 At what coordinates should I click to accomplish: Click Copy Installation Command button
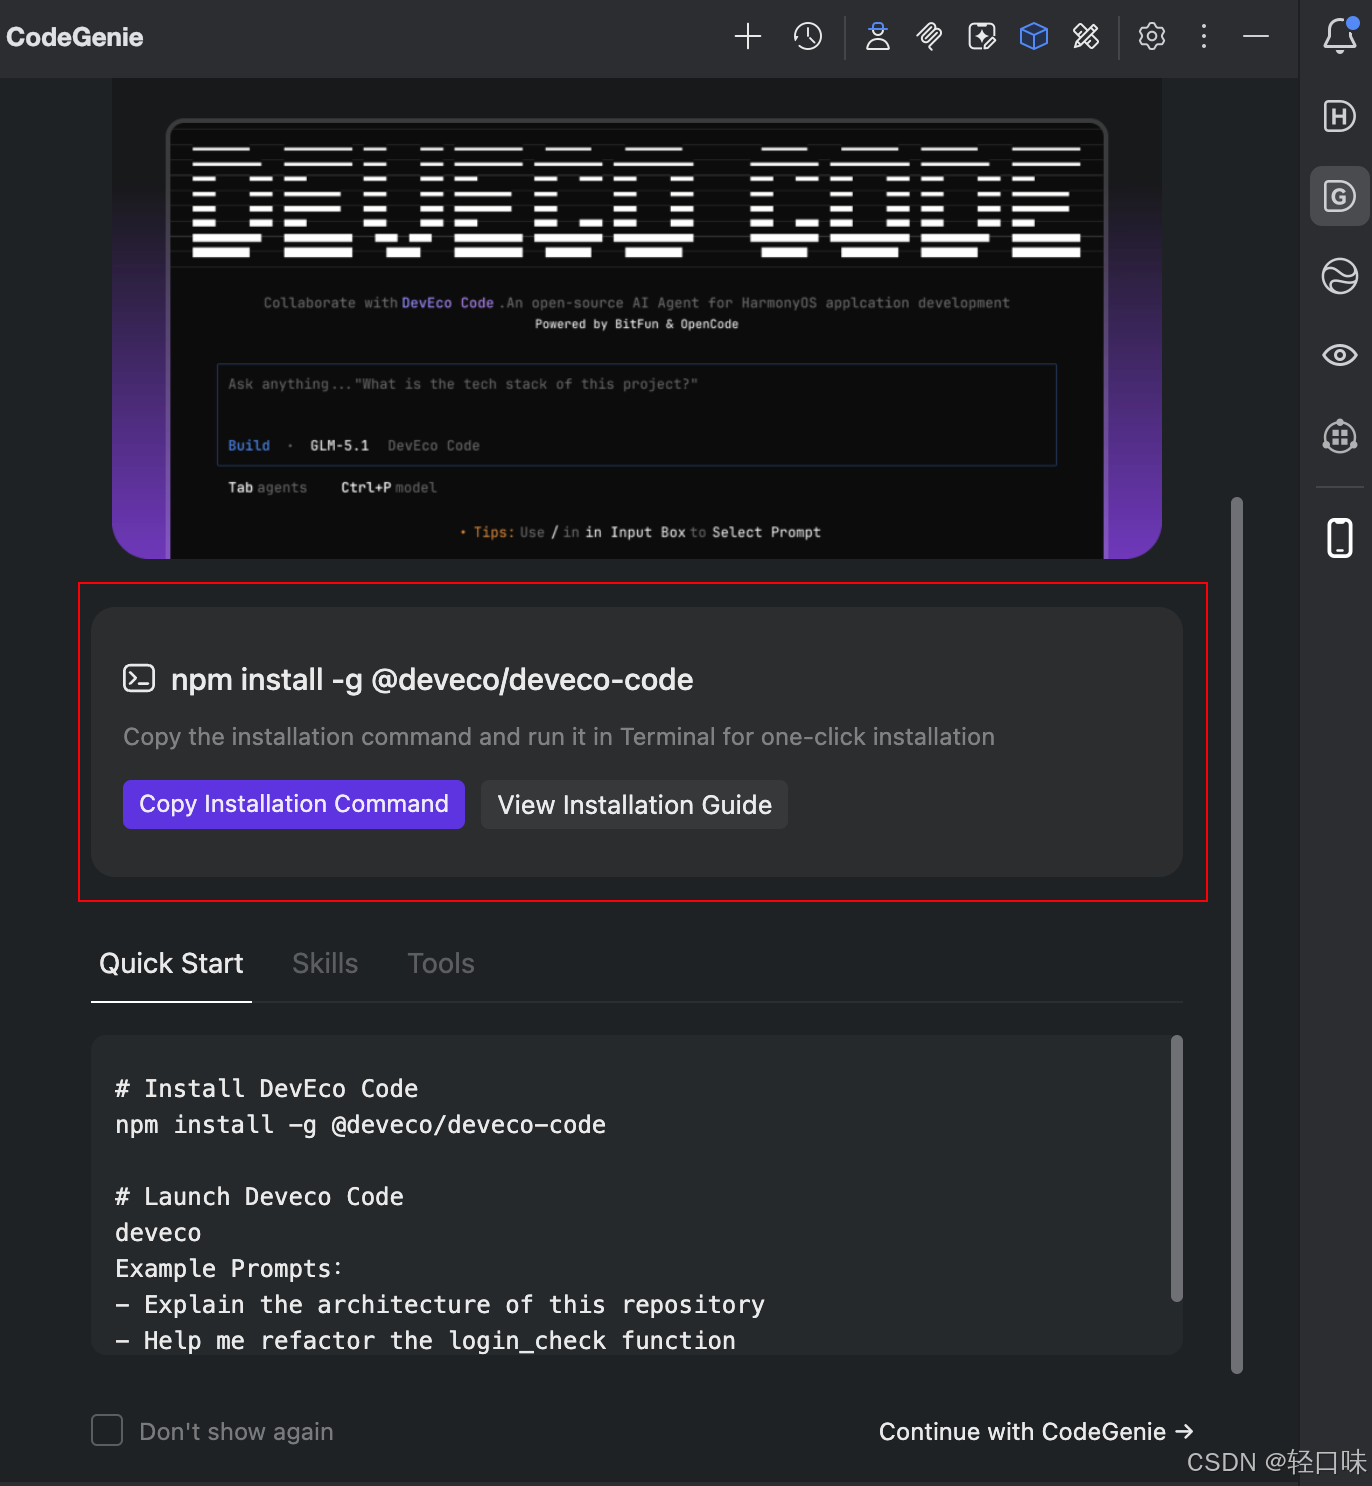point(294,804)
